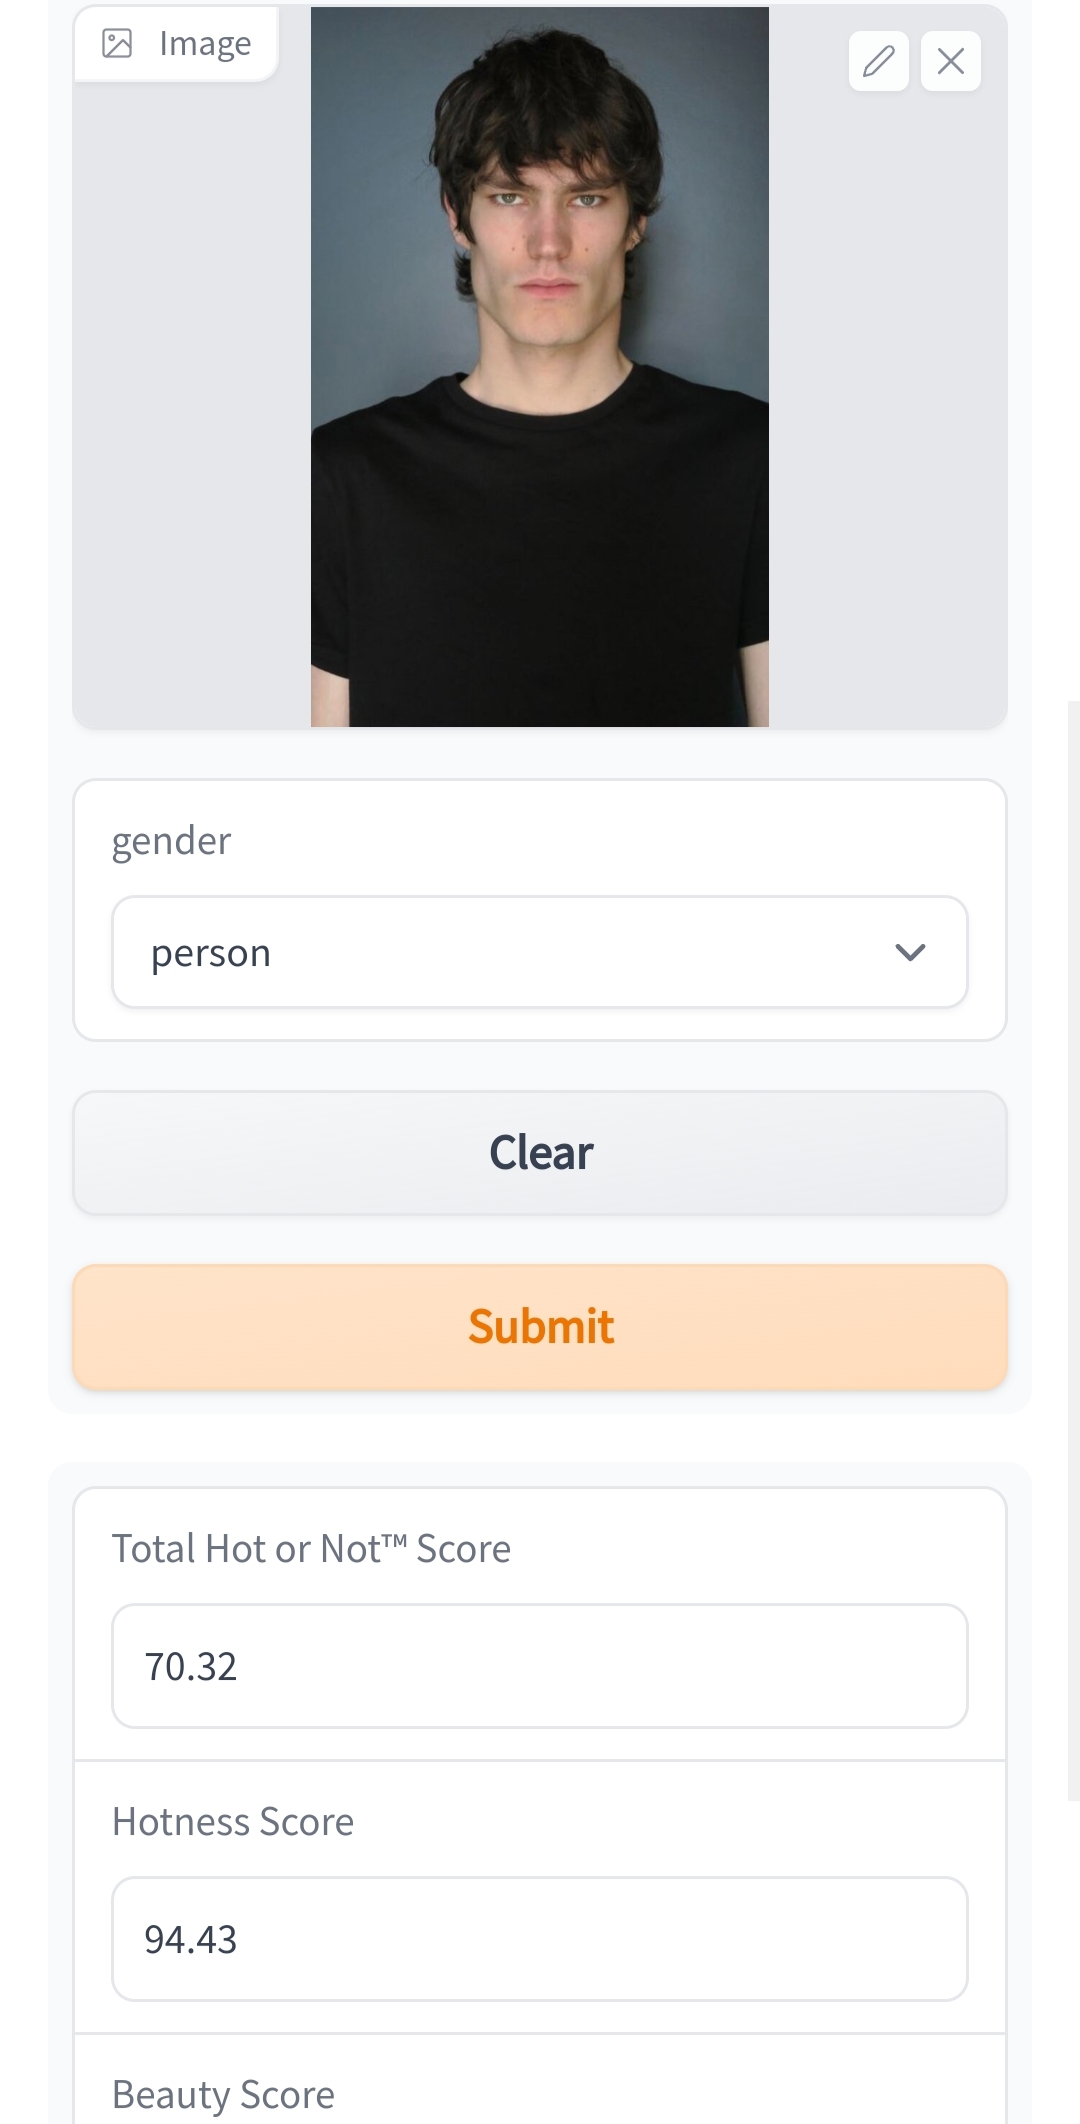Expand the gender dropdown chevron
The height and width of the screenshot is (2124, 1080).
[910, 952]
